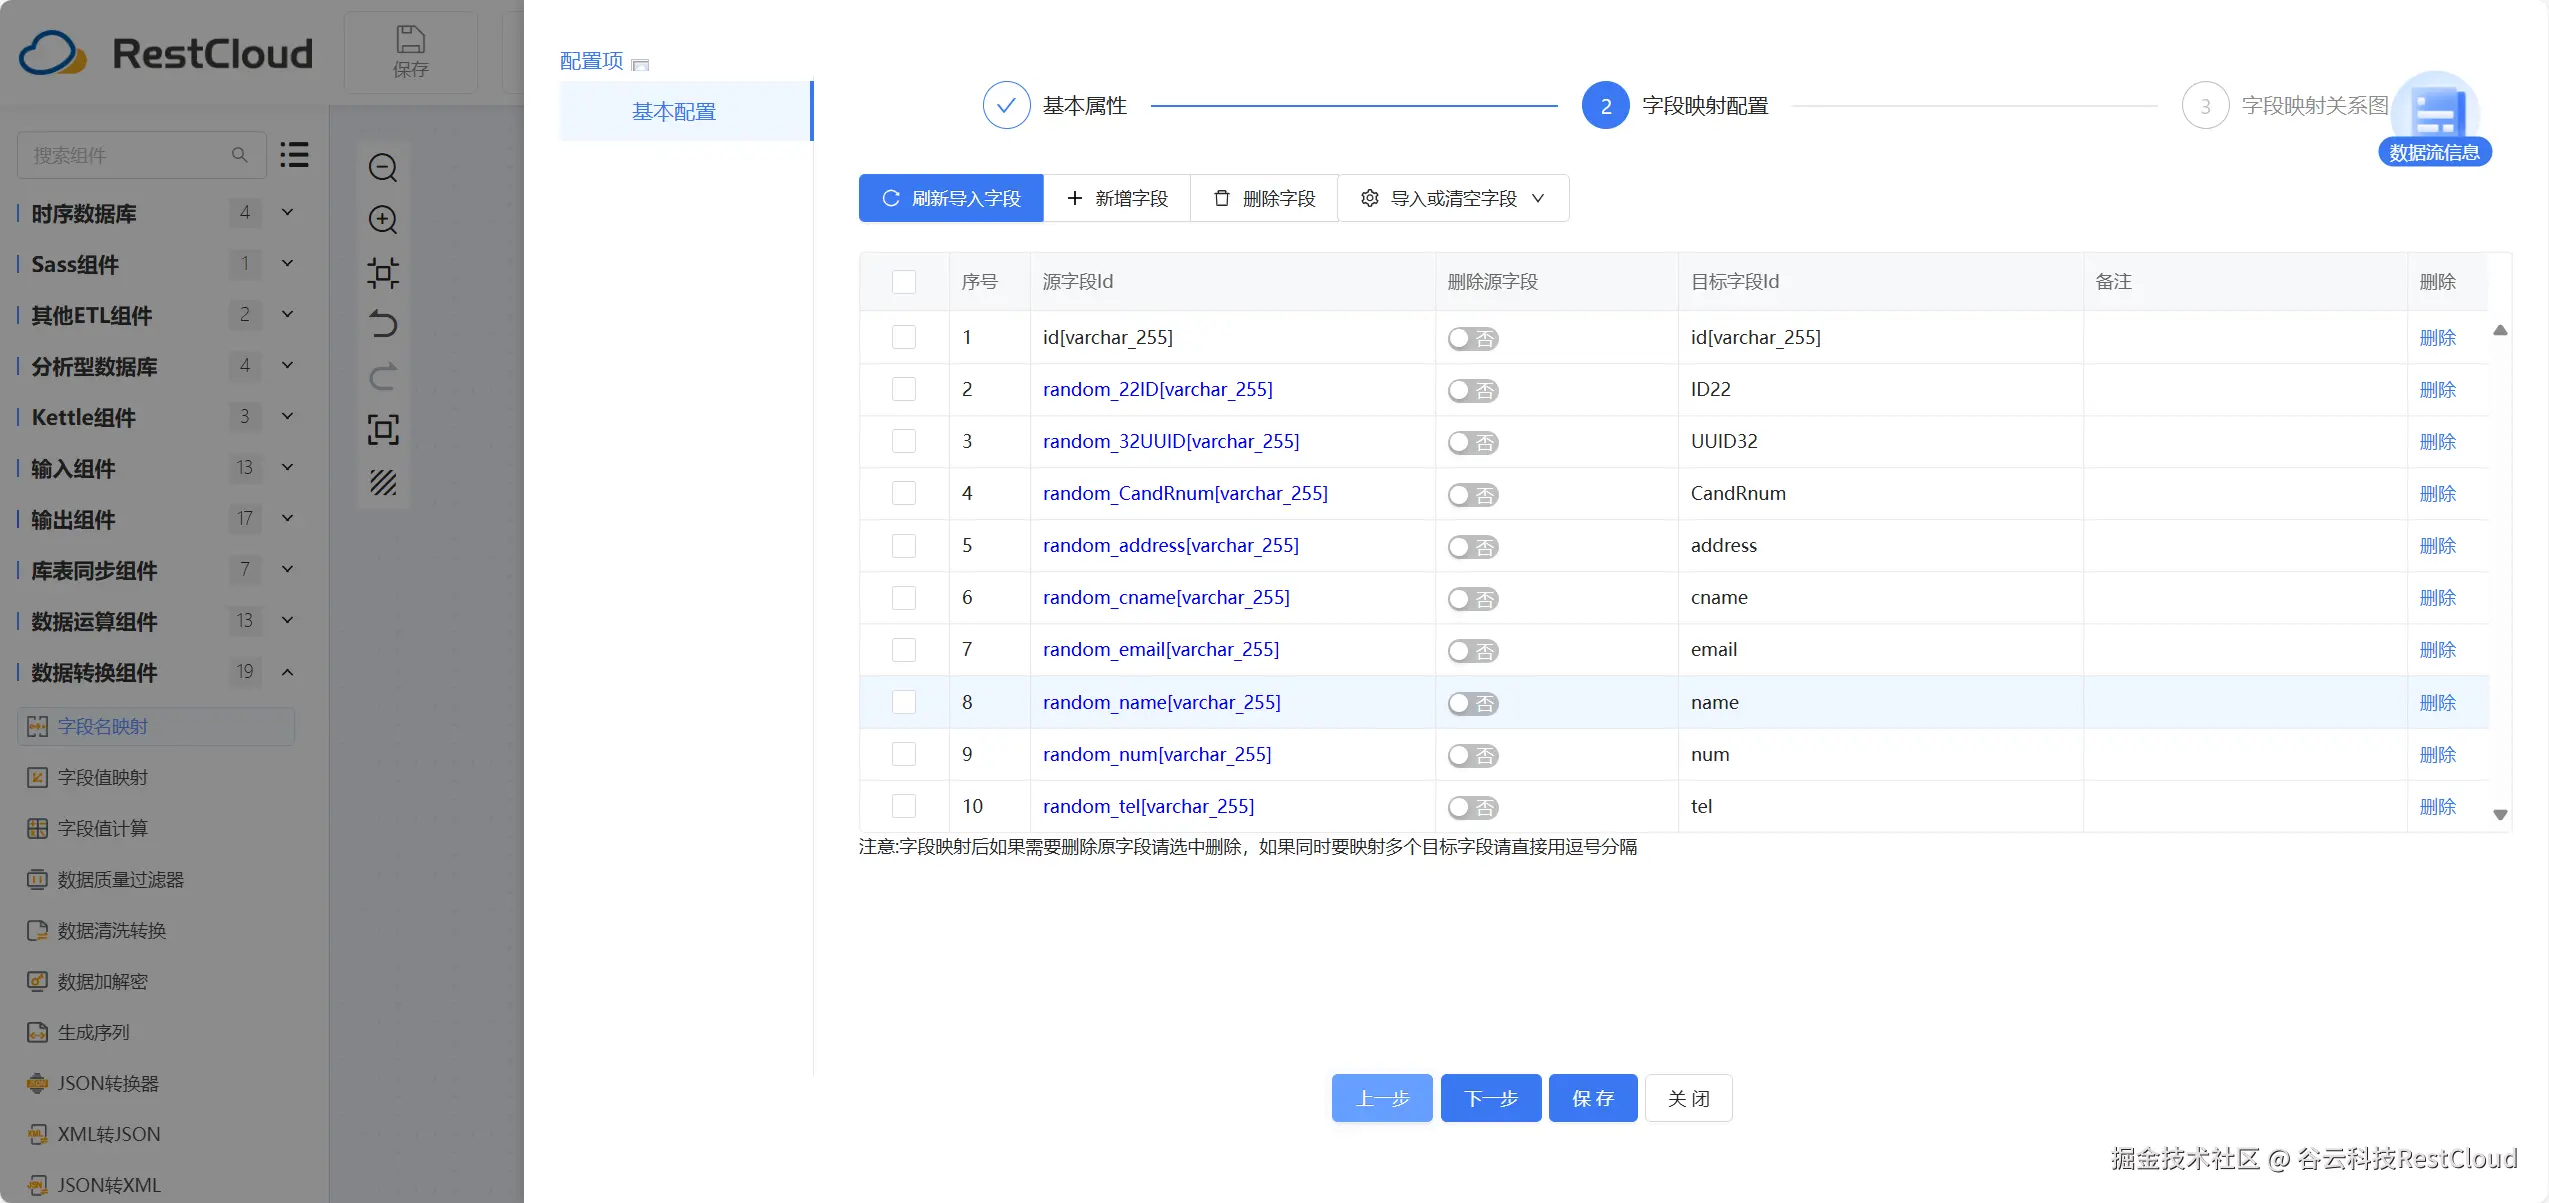Click the search magnifier in component search
Image resolution: width=2549 pixels, height=1203 pixels.
pos(239,155)
